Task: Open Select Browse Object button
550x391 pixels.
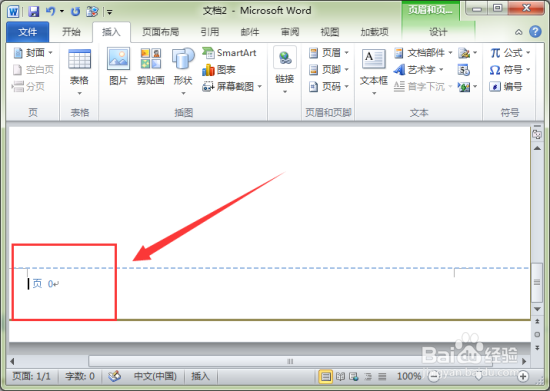Action: point(537,335)
